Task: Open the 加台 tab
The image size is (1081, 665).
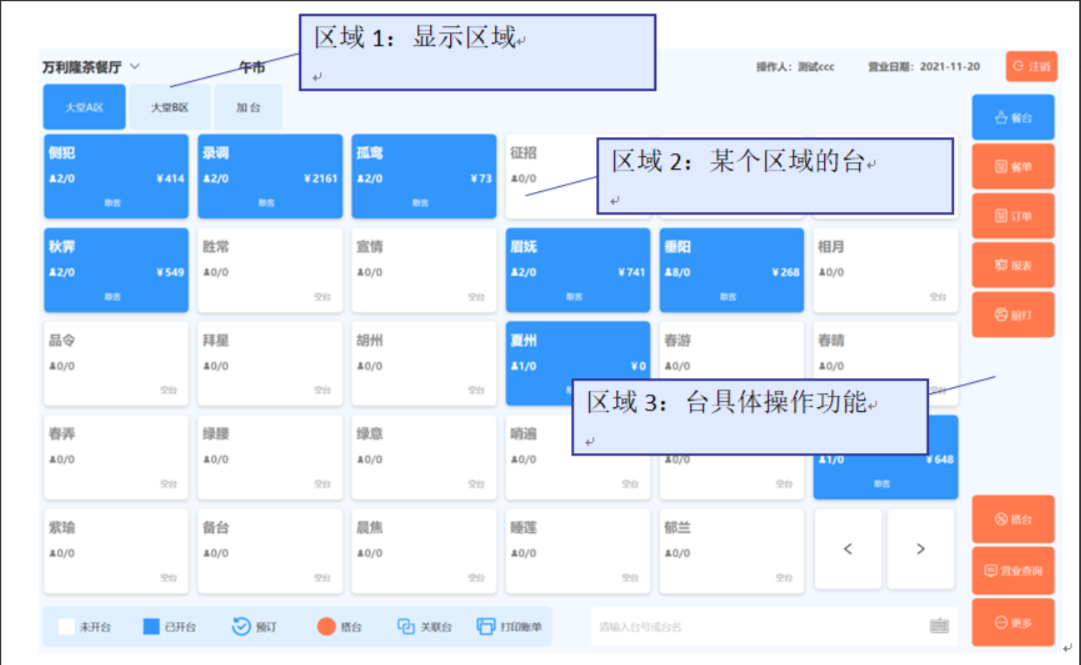Action: click(x=248, y=107)
